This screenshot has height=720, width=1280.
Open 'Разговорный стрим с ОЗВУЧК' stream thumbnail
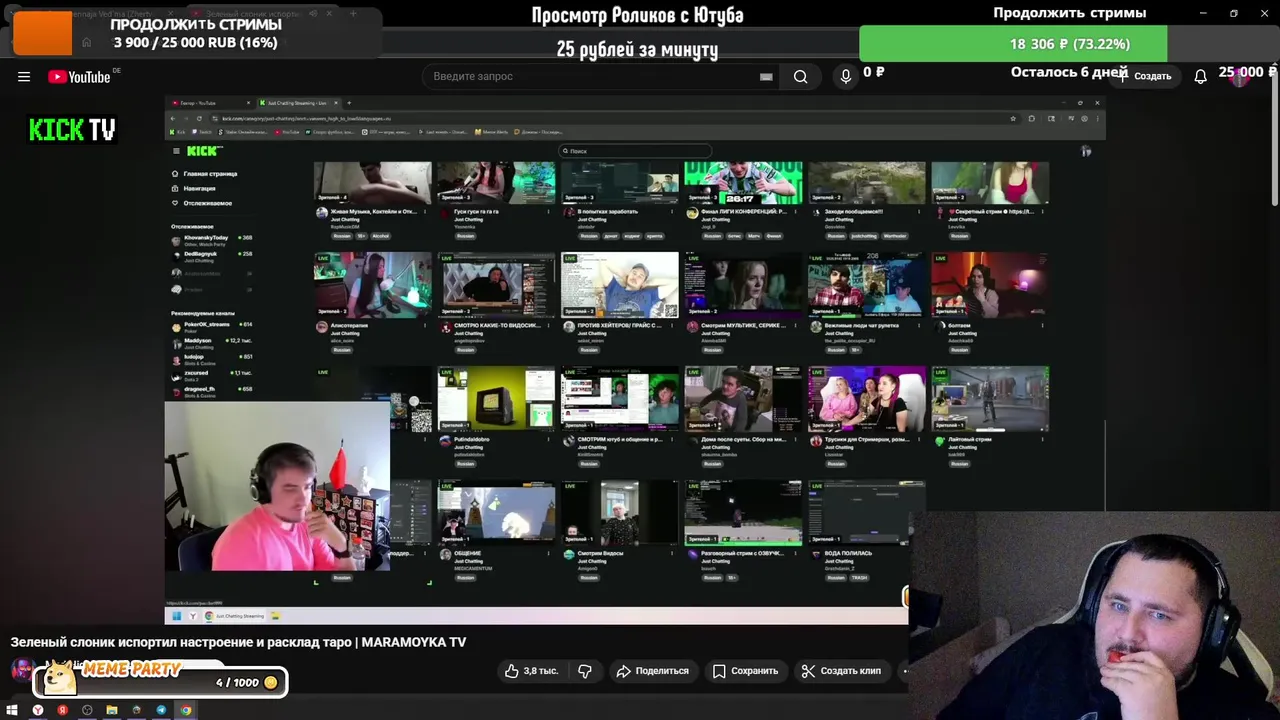[743, 513]
